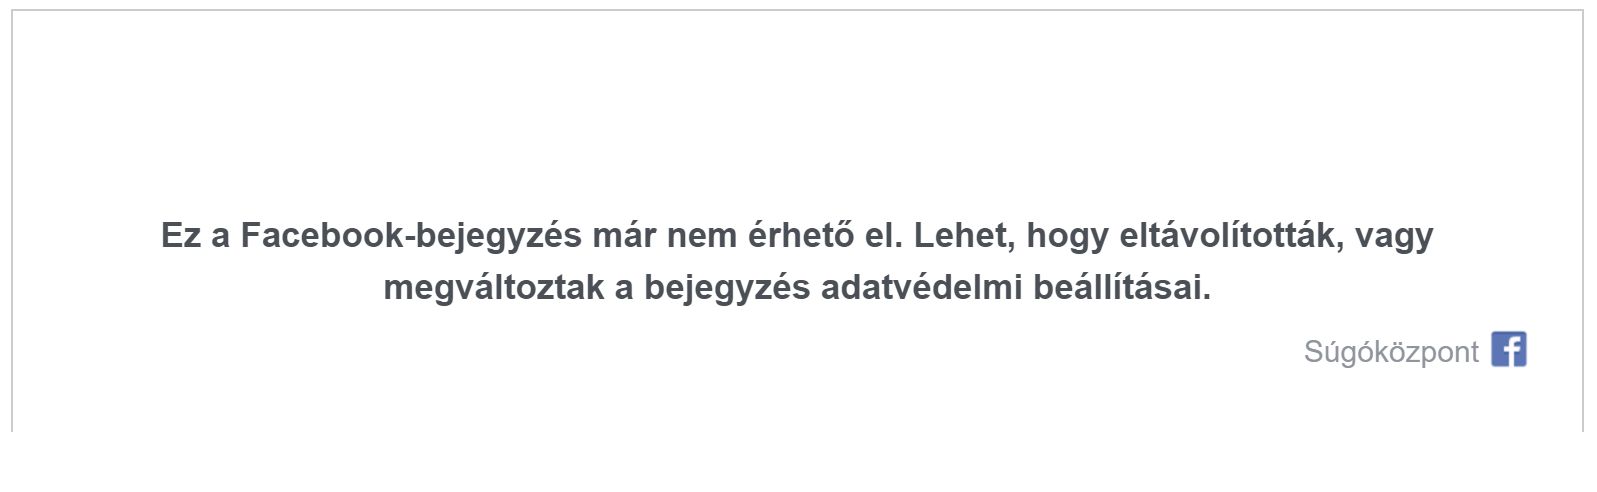Select the 'Ez a Facebook-bejegyzés' message line

(797, 237)
